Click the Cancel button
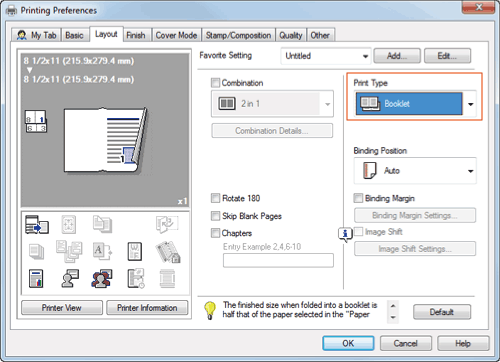 tap(406, 343)
